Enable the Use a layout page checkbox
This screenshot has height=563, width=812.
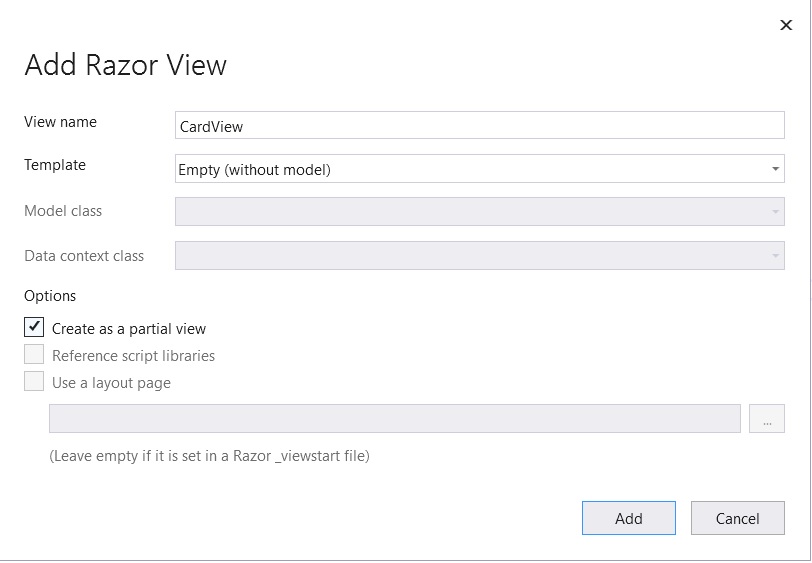click(34, 382)
